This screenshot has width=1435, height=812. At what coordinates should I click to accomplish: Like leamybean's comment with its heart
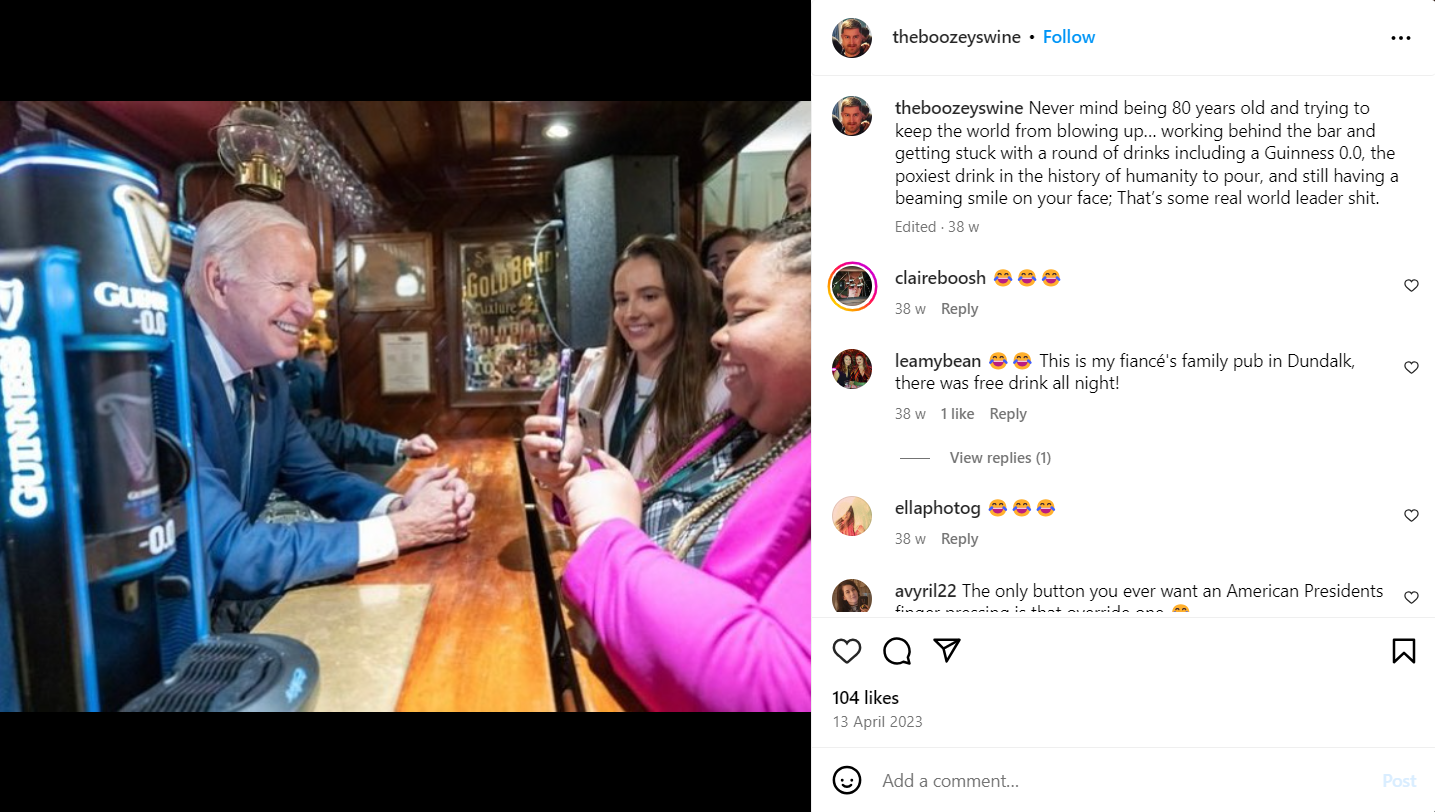1411,368
